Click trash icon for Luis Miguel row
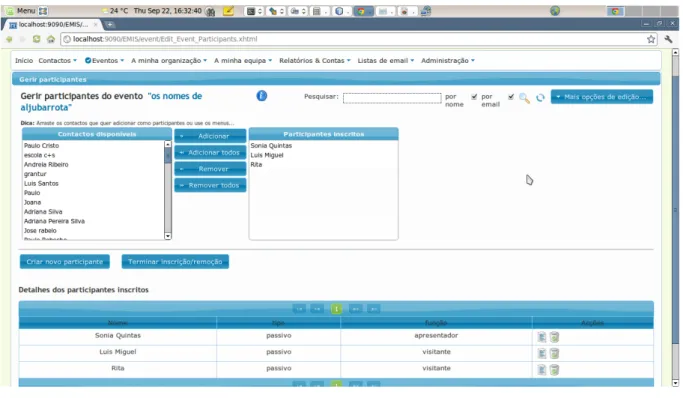The width and height of the screenshot is (683, 398). [554, 353]
